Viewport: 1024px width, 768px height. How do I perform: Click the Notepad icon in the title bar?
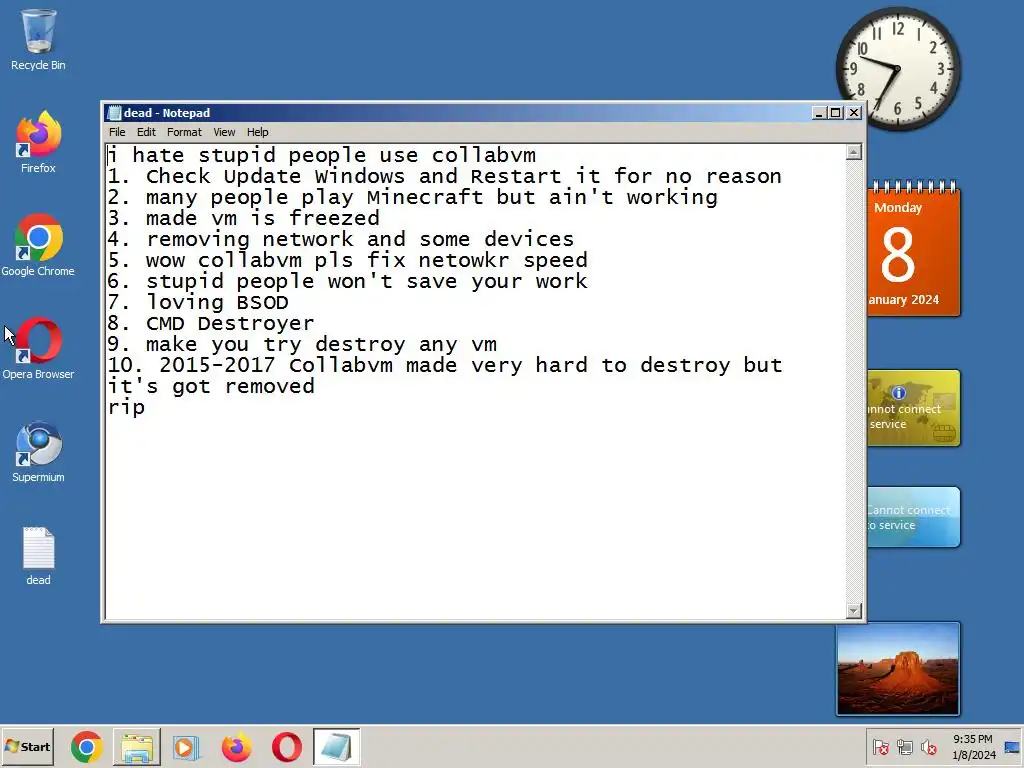tap(114, 113)
